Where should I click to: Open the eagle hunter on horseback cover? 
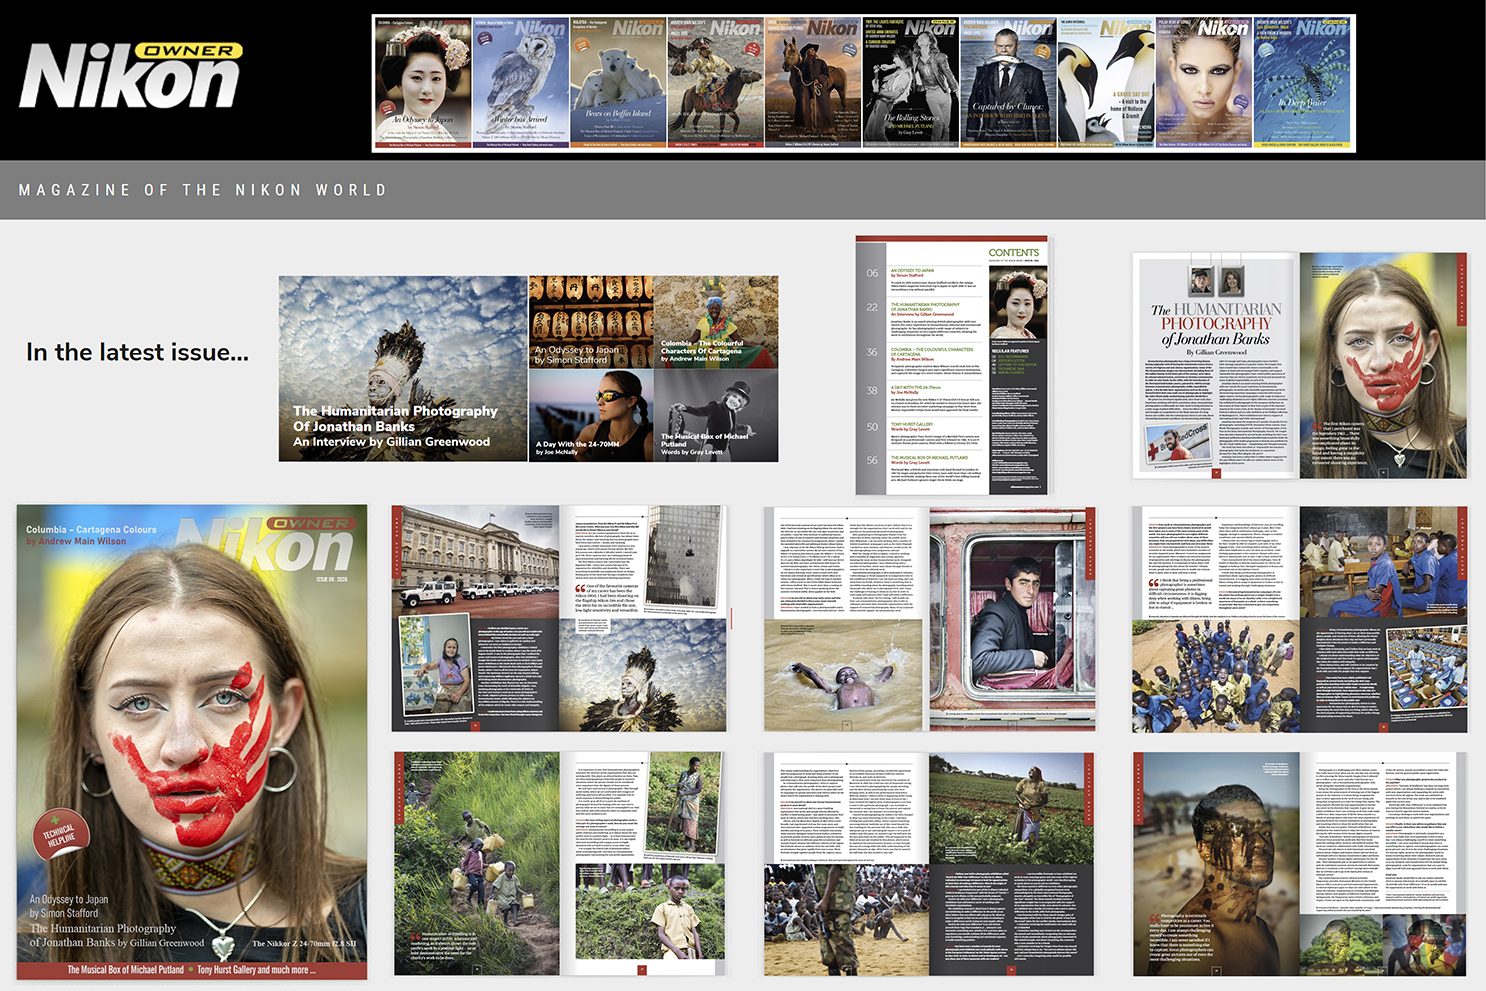pyautogui.click(x=715, y=83)
